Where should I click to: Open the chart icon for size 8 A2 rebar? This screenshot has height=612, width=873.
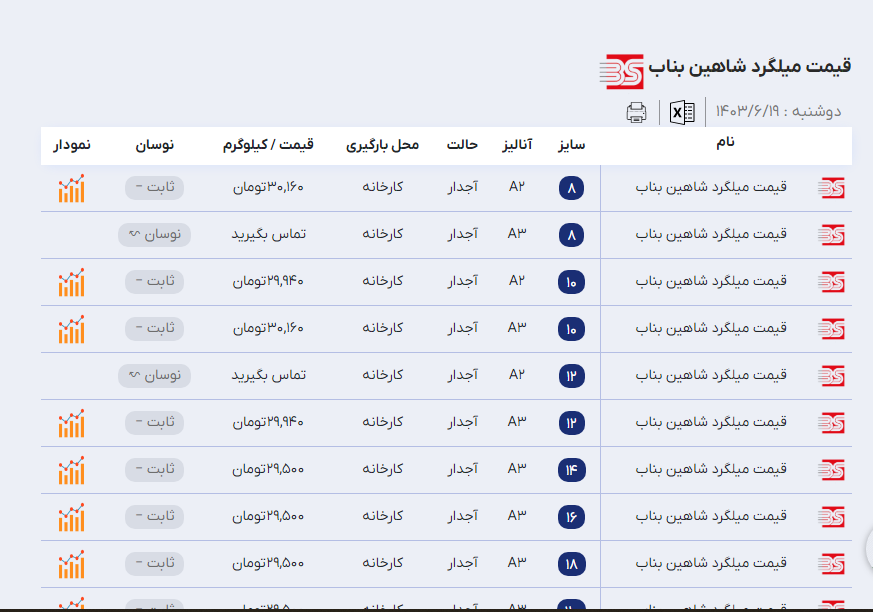pos(71,188)
